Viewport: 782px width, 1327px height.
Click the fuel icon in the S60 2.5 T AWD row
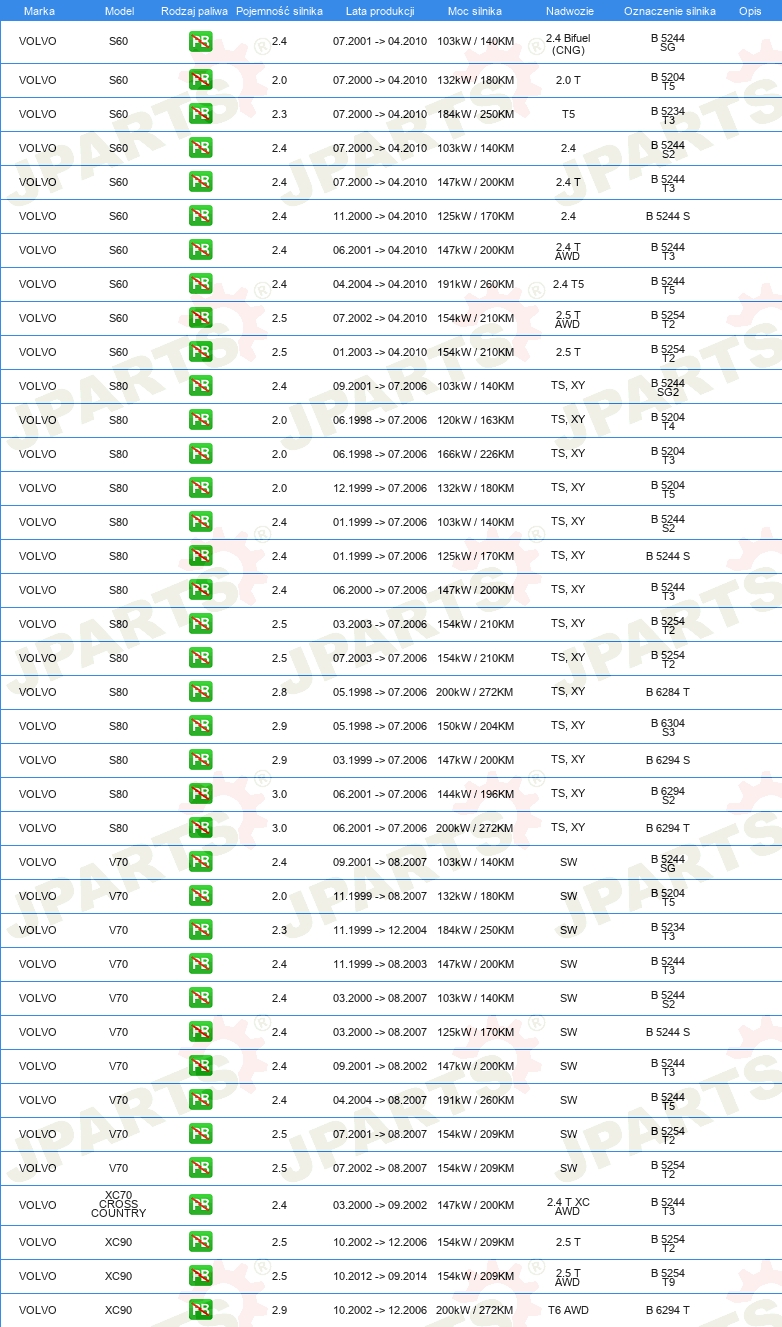pos(200,318)
